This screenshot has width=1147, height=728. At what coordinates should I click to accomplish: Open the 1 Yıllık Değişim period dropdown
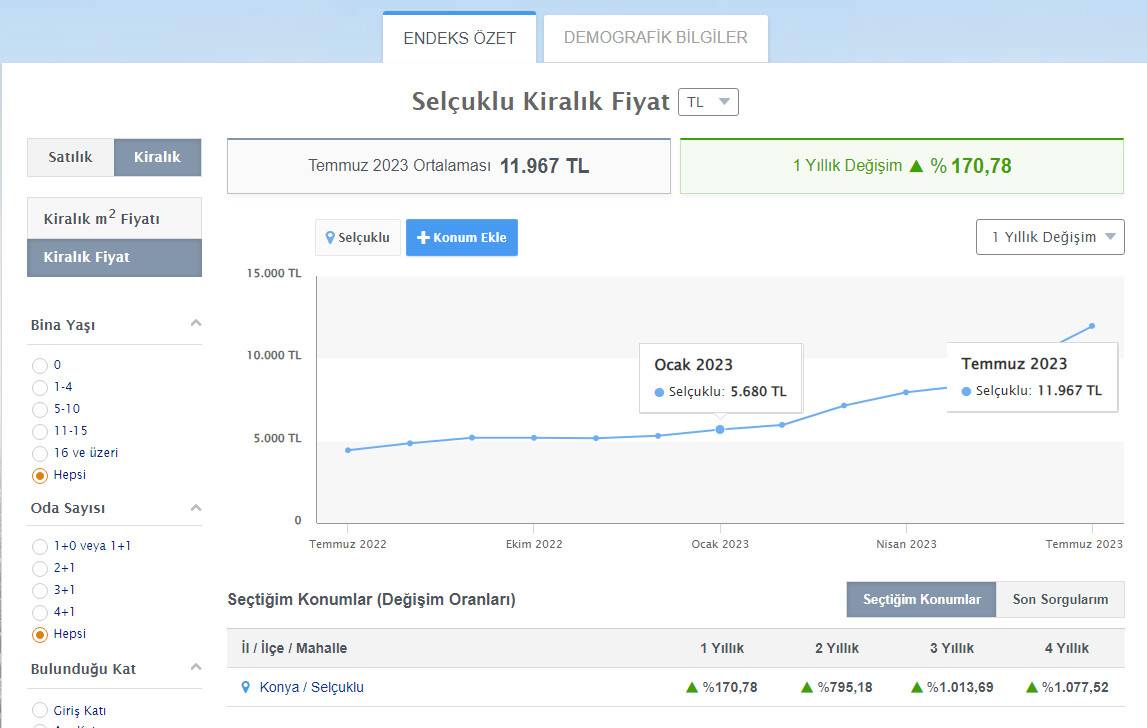tap(1050, 237)
